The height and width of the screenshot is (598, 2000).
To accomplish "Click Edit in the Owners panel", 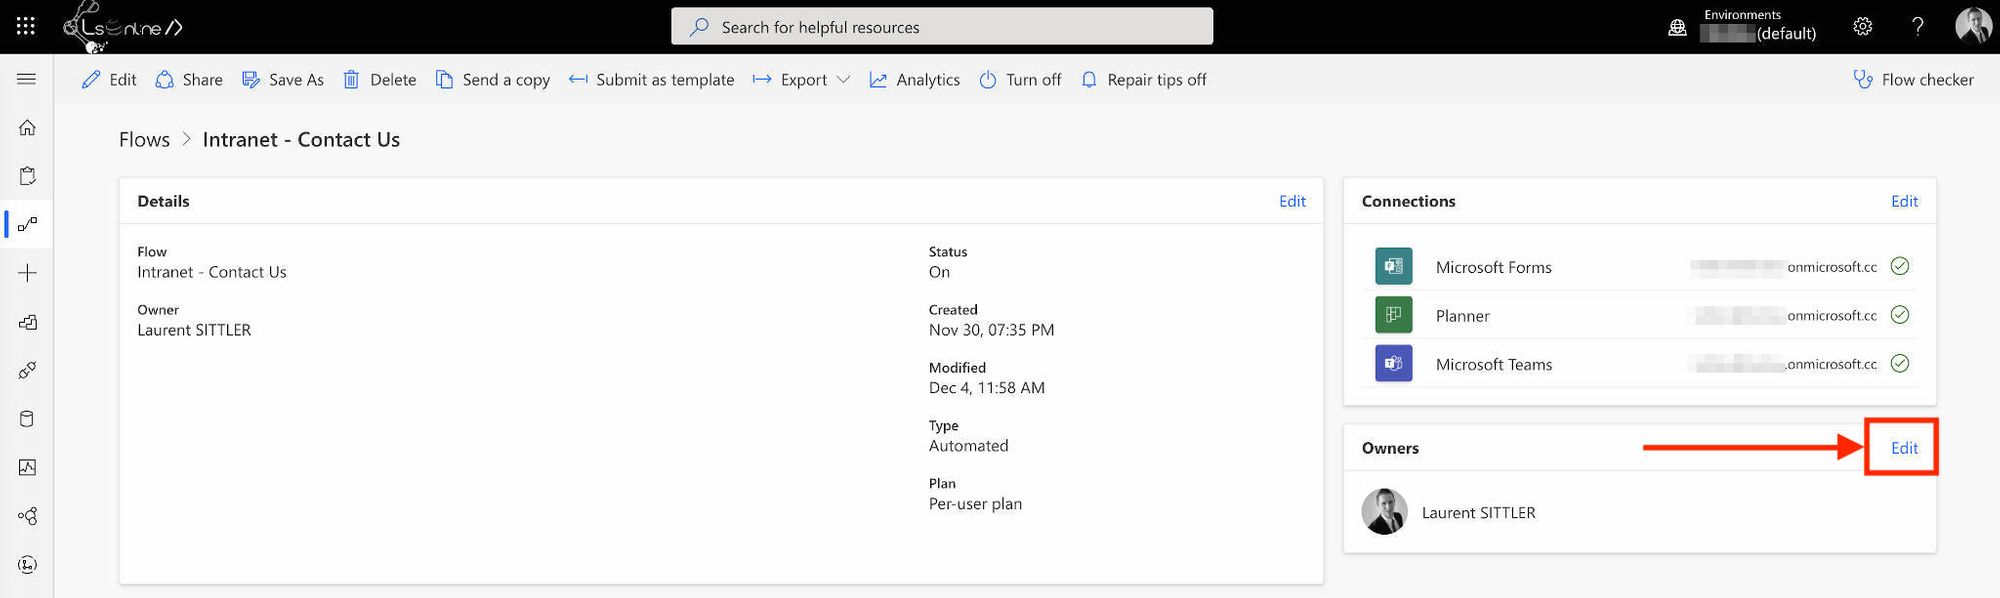I will click(x=1904, y=448).
